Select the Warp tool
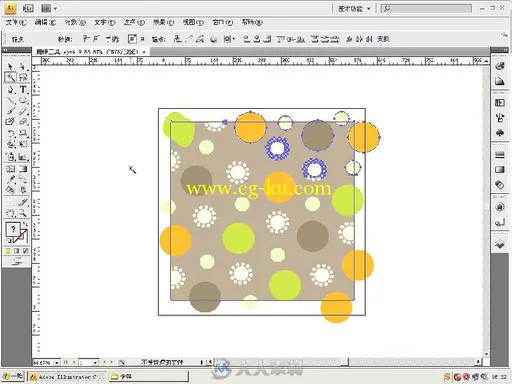The height and width of the screenshot is (384, 512). 10,144
